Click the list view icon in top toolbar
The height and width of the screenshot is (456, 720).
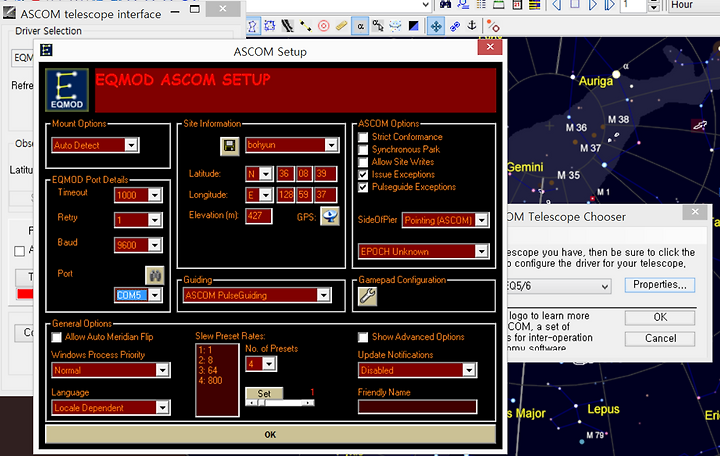pyautogui.click(x=481, y=5)
